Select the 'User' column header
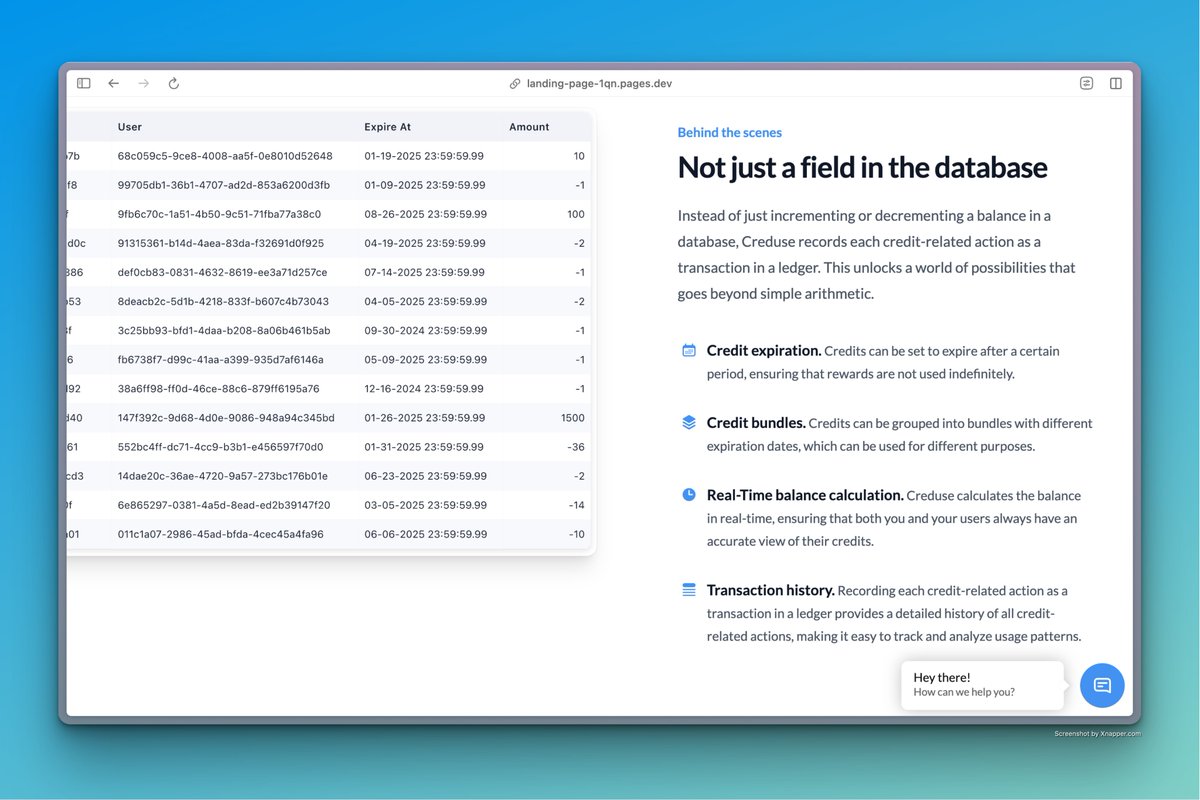 click(x=130, y=127)
